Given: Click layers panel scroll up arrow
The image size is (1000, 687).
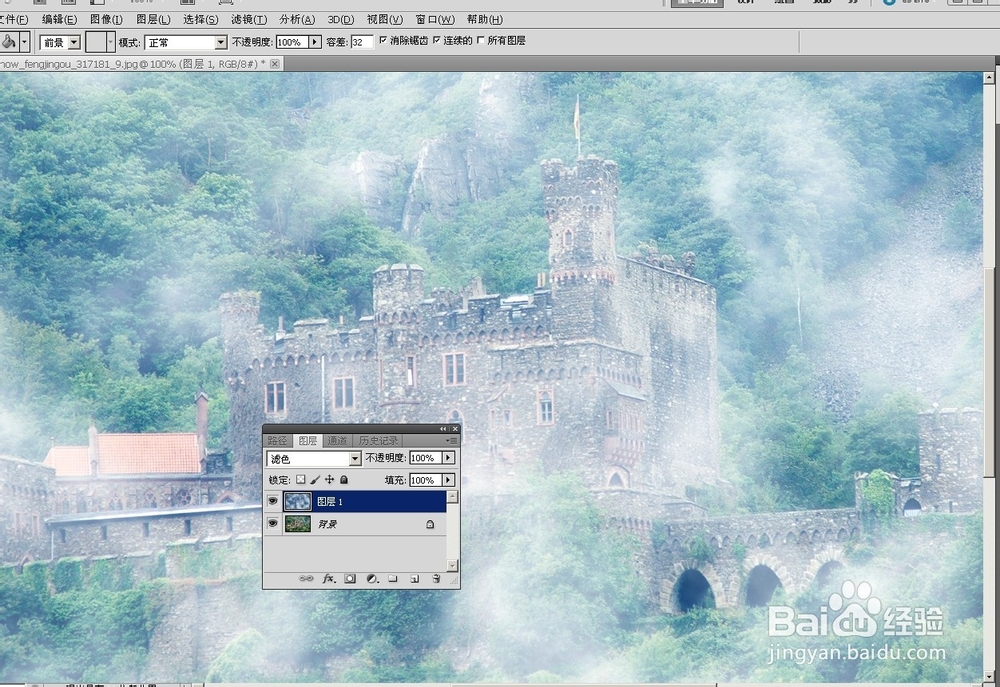Looking at the screenshot, I should click(452, 497).
